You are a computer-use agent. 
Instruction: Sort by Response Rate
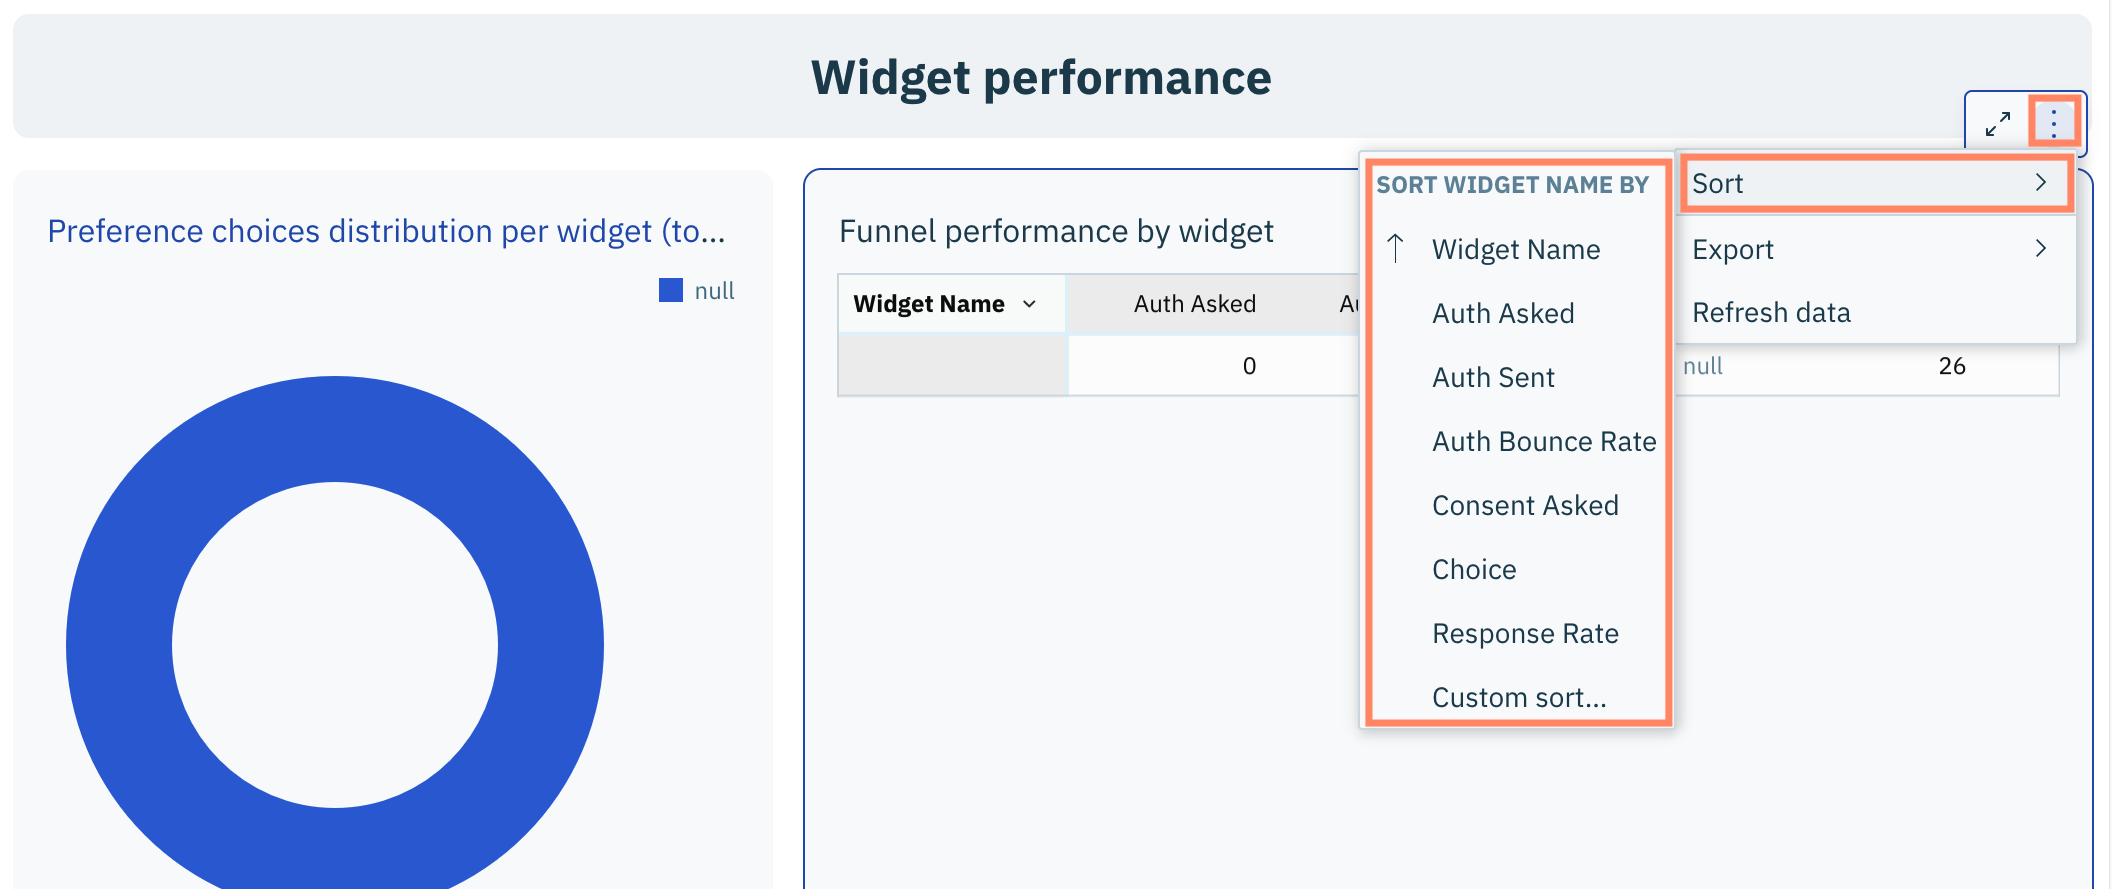[1525, 634]
